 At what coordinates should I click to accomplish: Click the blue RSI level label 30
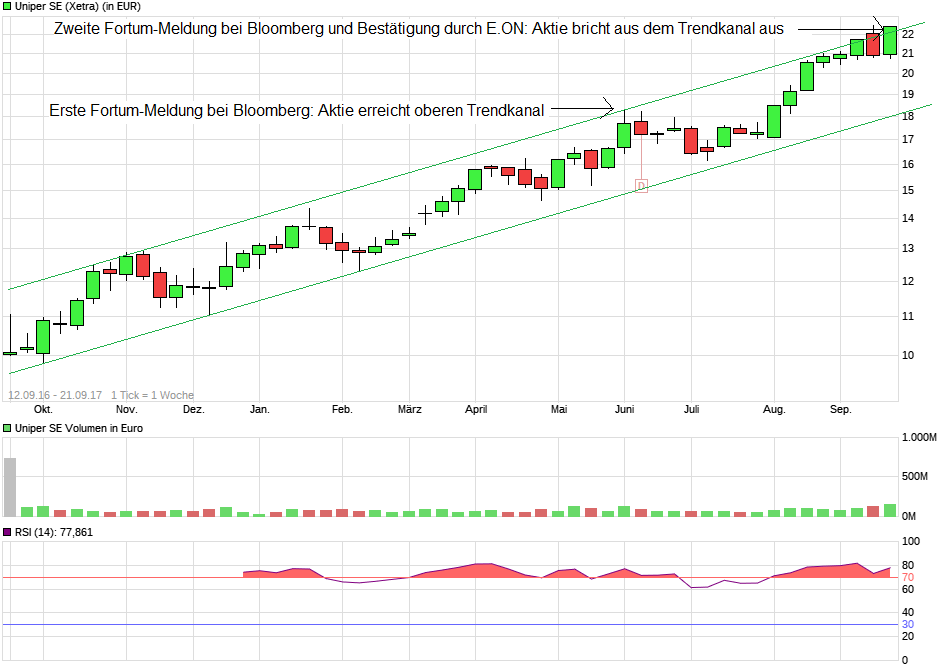[x=908, y=624]
